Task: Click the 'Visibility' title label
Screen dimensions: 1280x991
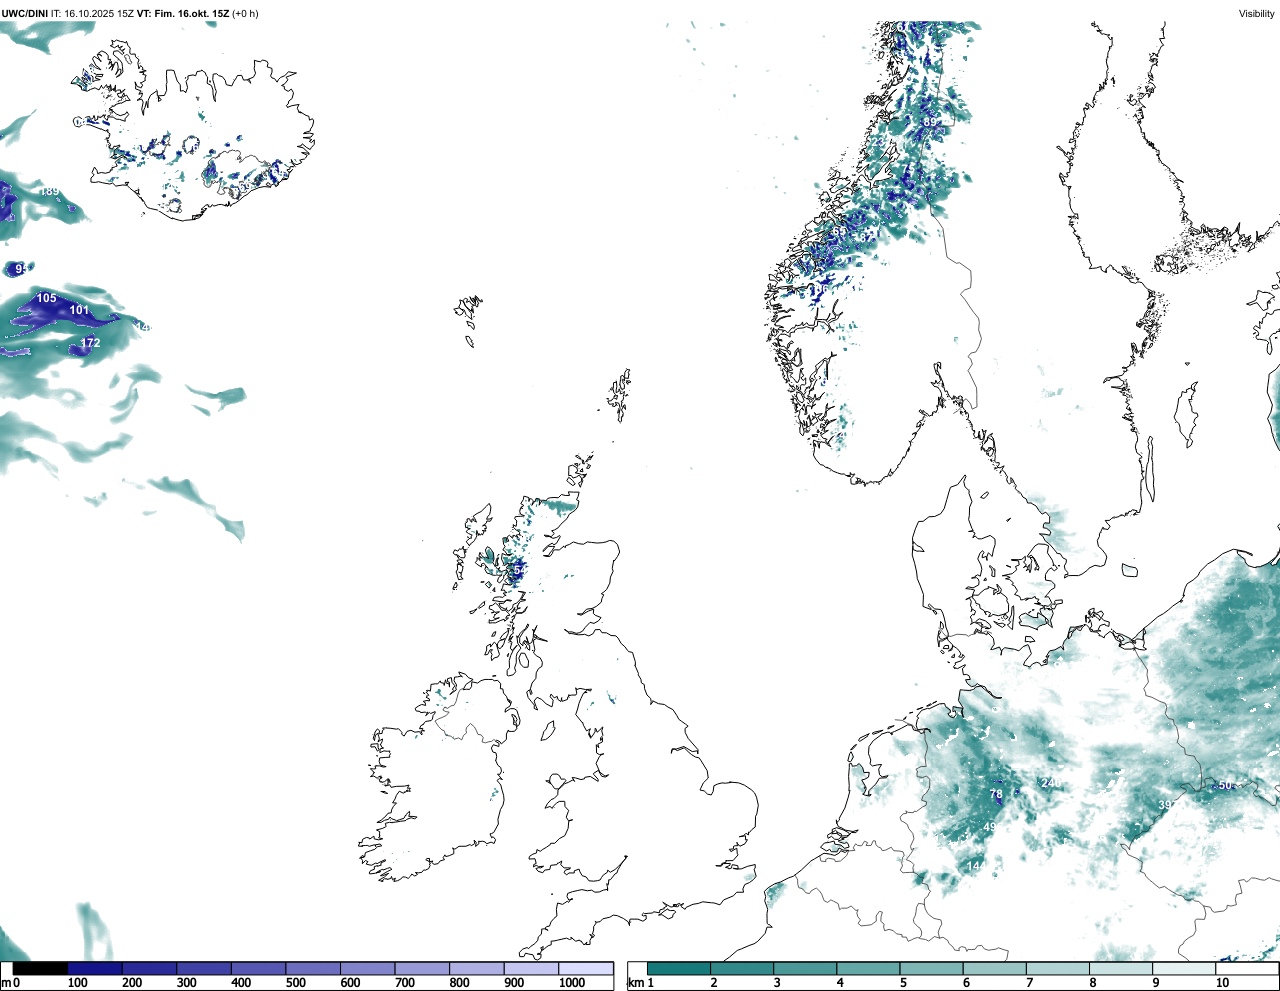Action: point(1256,14)
